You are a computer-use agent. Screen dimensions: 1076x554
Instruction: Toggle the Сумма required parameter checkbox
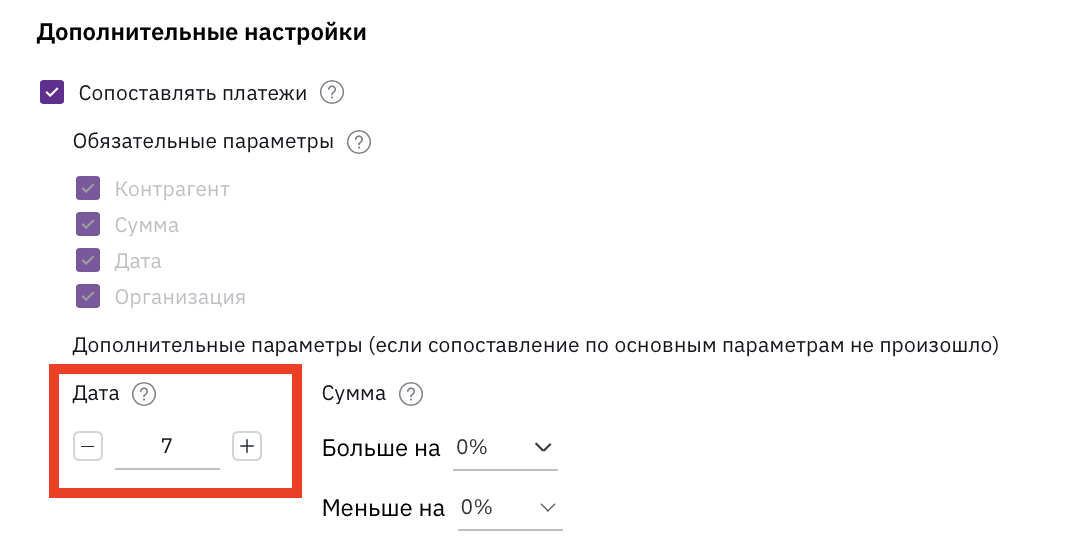[88, 224]
